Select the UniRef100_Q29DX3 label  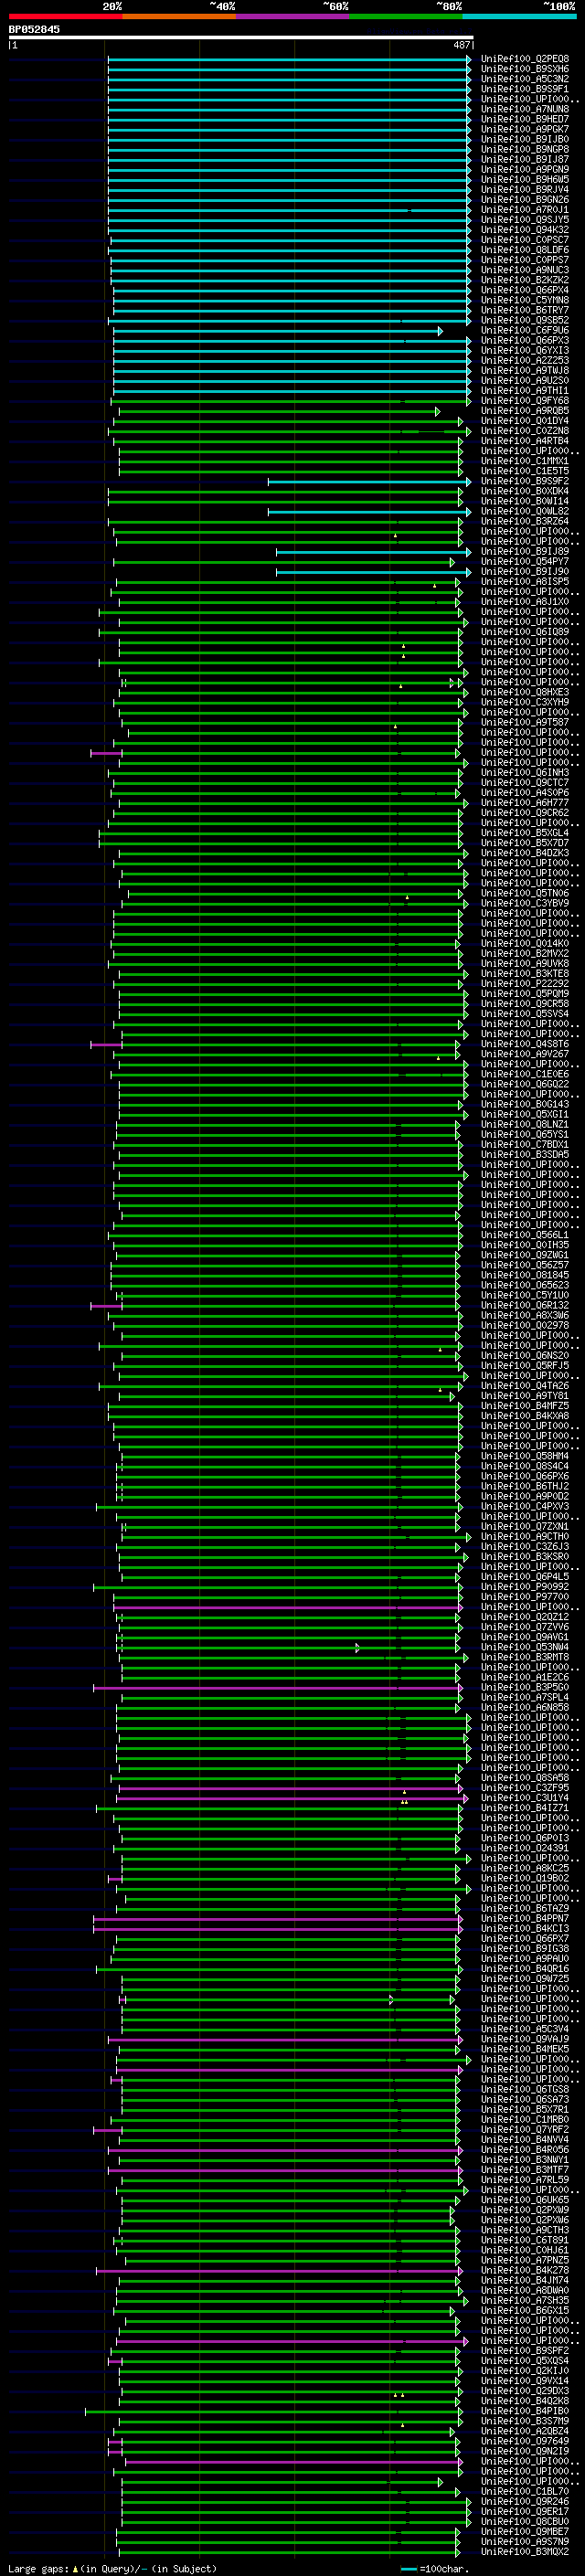[x=525, y=2391]
